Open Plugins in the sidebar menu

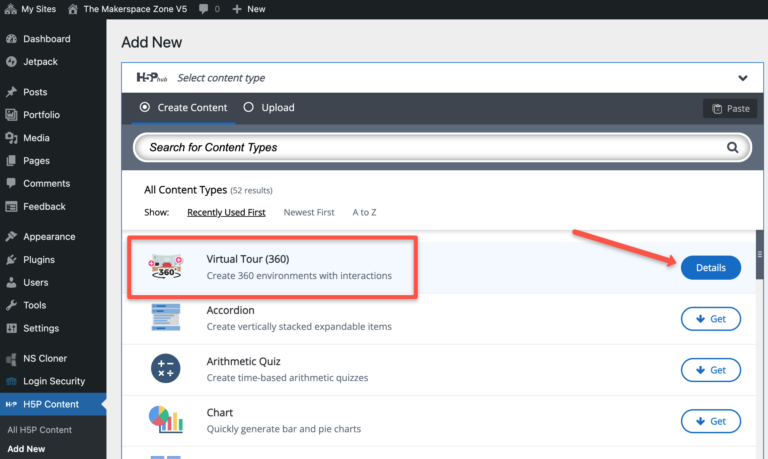pos(39,260)
